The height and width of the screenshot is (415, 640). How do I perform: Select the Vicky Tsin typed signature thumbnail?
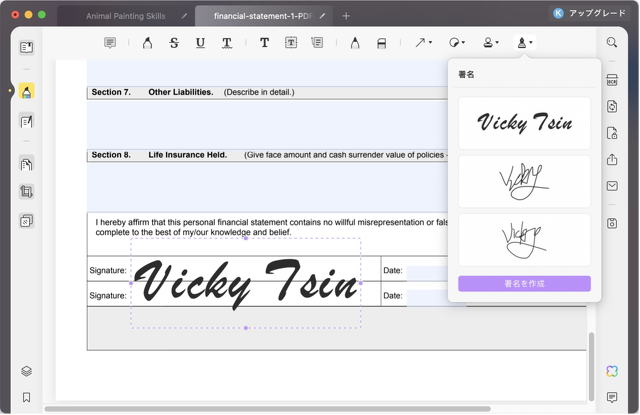(x=524, y=123)
